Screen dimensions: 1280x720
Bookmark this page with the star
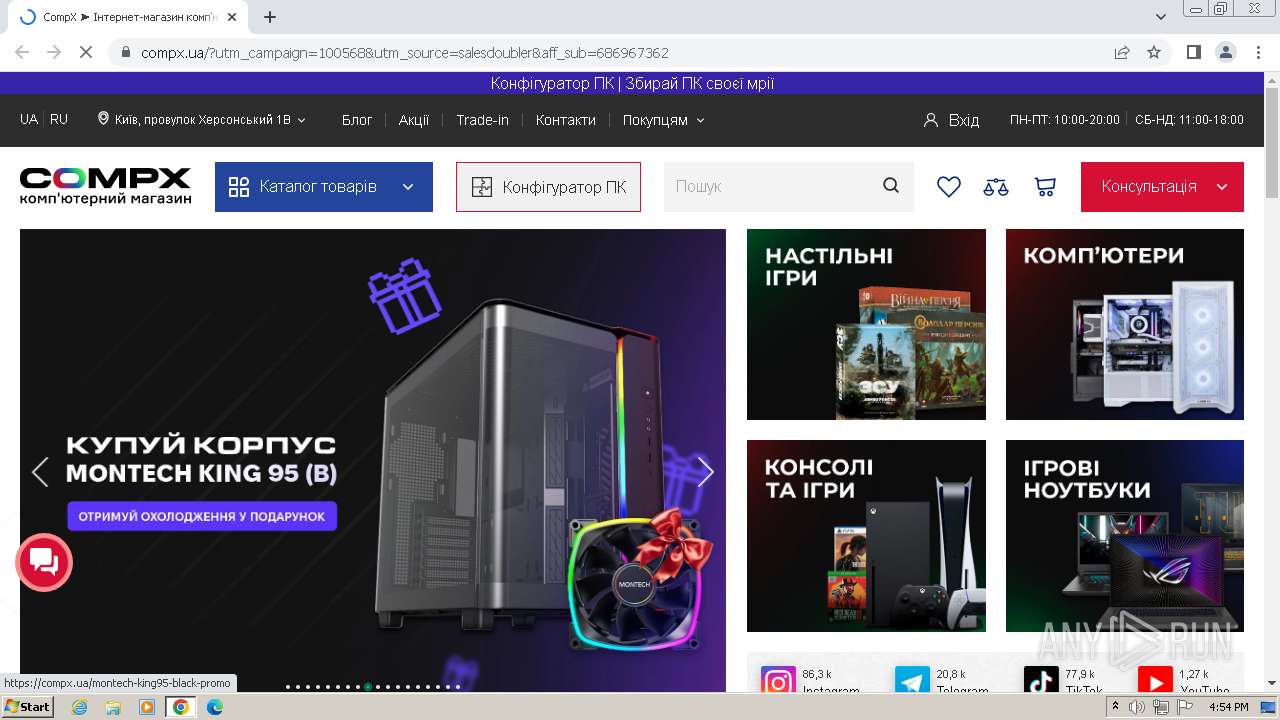(x=1154, y=52)
